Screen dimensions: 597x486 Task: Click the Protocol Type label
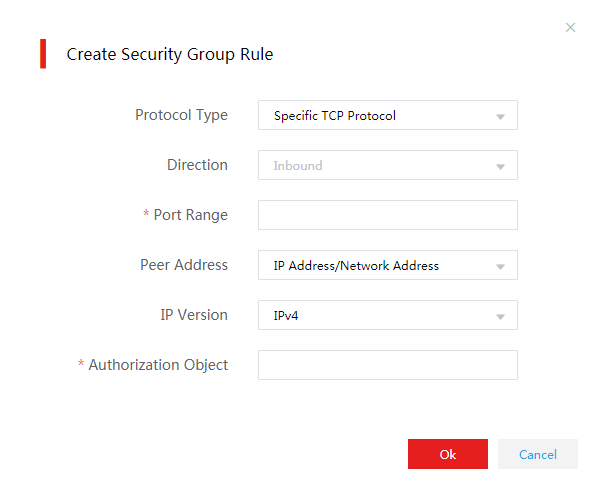tap(181, 115)
